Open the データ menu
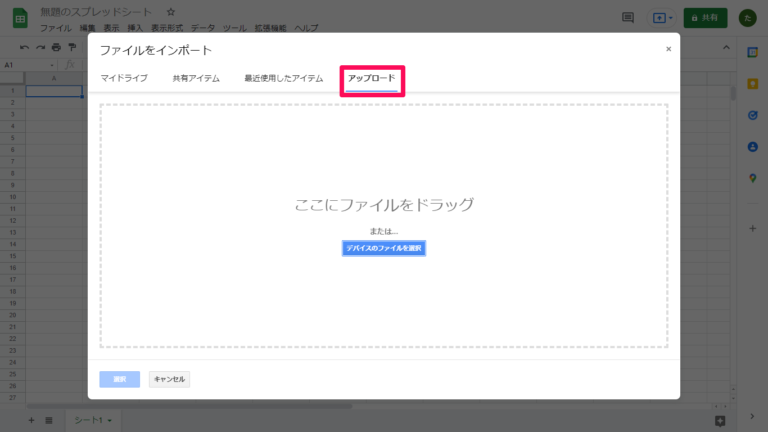This screenshot has width=768, height=432. (203, 28)
